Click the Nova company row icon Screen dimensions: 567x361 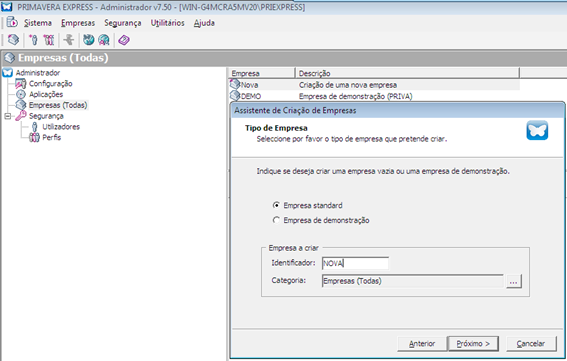[235, 85]
